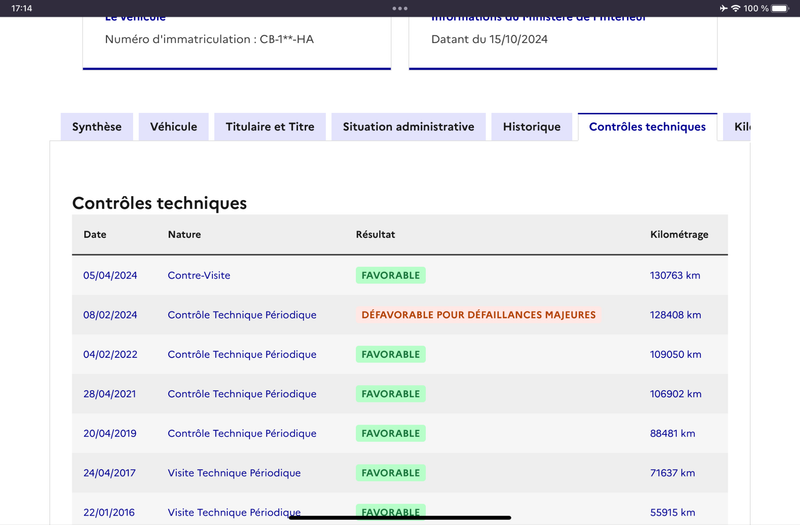Click the FAVORABLE badge for 28/04/2021
The height and width of the screenshot is (525, 800).
pos(391,394)
